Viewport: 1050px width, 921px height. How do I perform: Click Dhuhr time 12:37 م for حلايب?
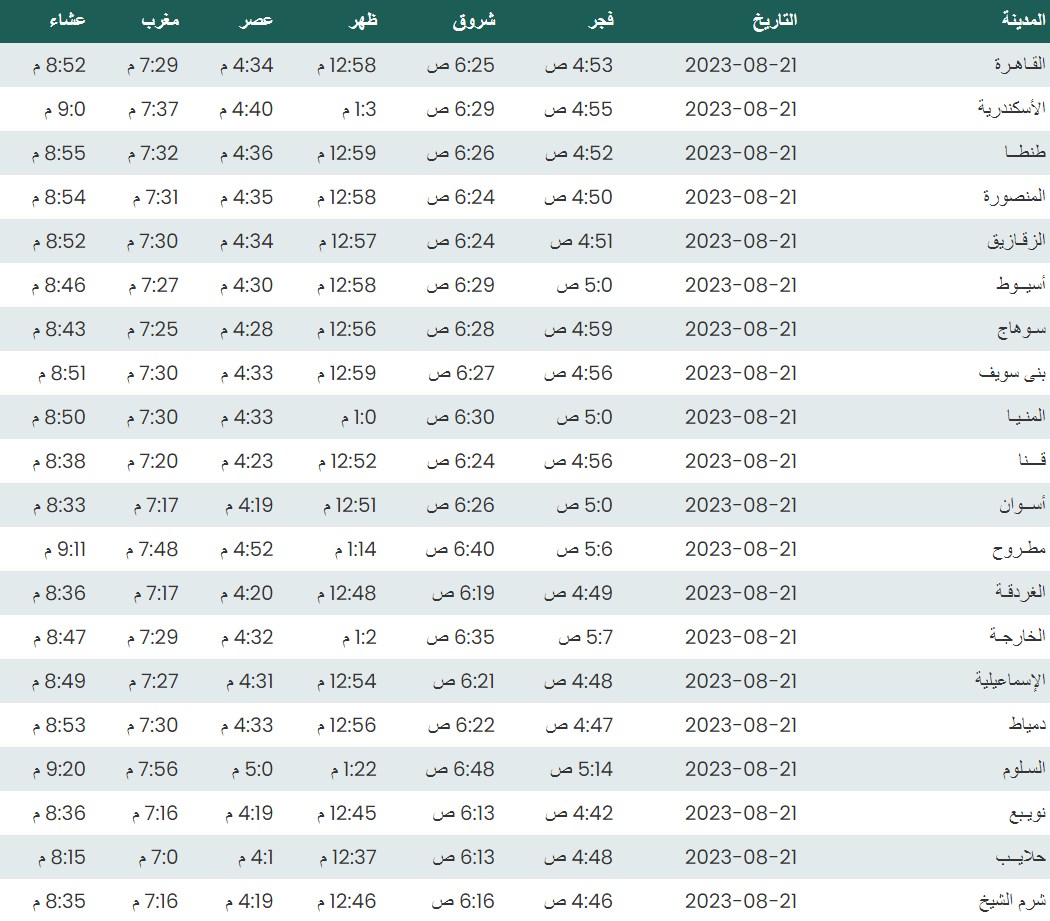[x=348, y=857]
